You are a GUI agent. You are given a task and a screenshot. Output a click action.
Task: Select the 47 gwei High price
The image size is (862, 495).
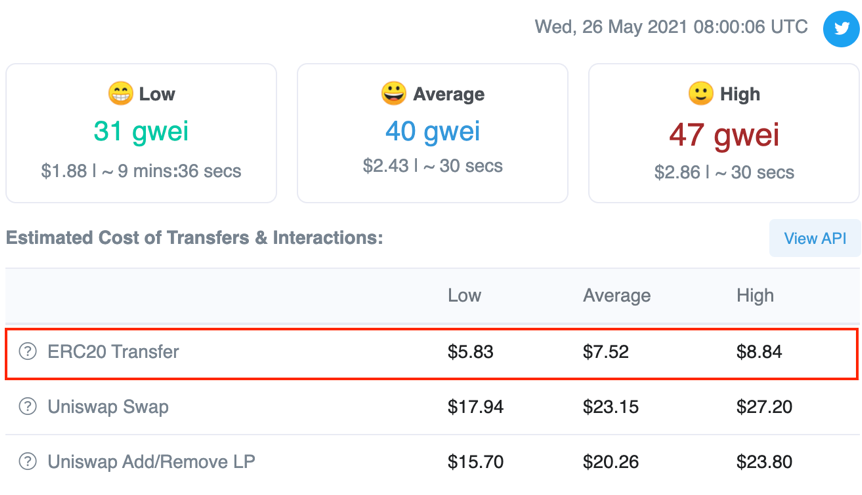(724, 133)
